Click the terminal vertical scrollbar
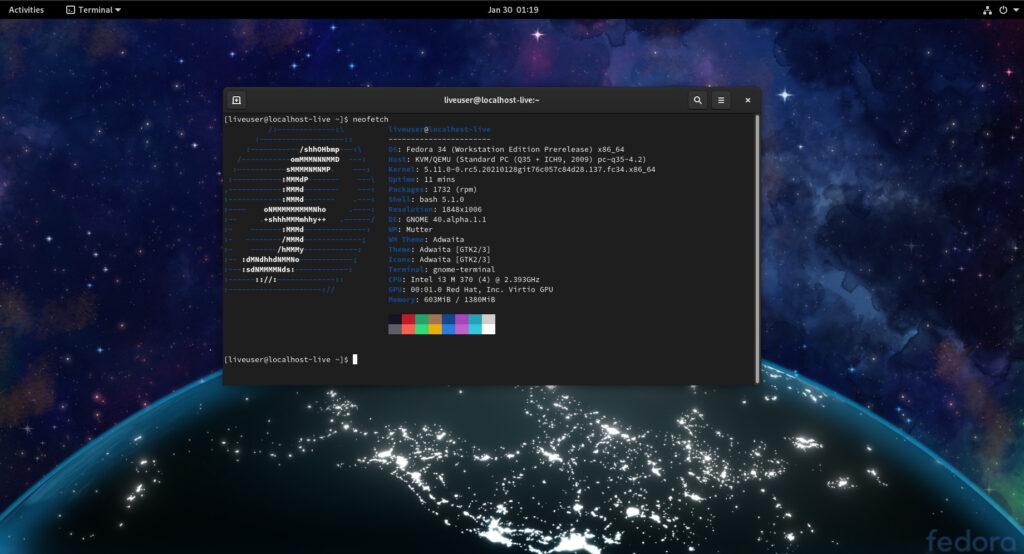Screen dimensions: 1024x554 tap(757, 248)
